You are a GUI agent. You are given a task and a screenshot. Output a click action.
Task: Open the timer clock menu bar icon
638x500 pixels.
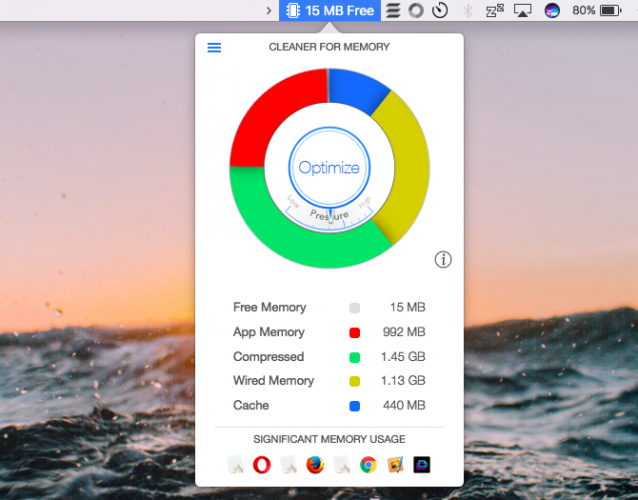click(440, 11)
